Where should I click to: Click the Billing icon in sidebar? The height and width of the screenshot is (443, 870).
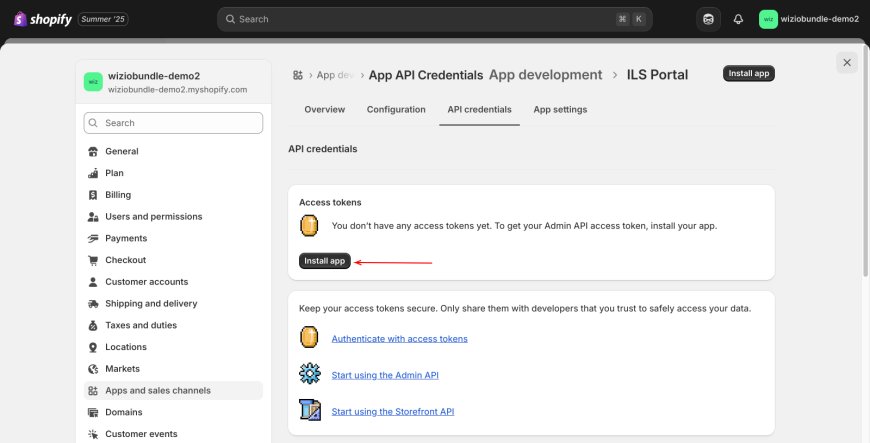click(93, 195)
